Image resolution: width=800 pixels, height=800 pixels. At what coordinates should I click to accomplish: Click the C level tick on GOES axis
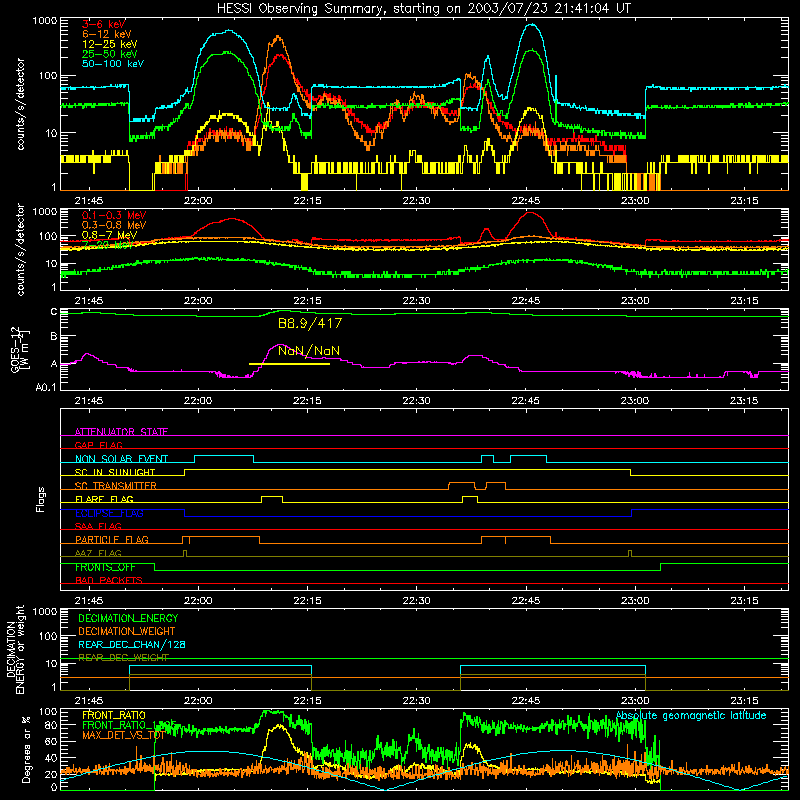point(54,312)
